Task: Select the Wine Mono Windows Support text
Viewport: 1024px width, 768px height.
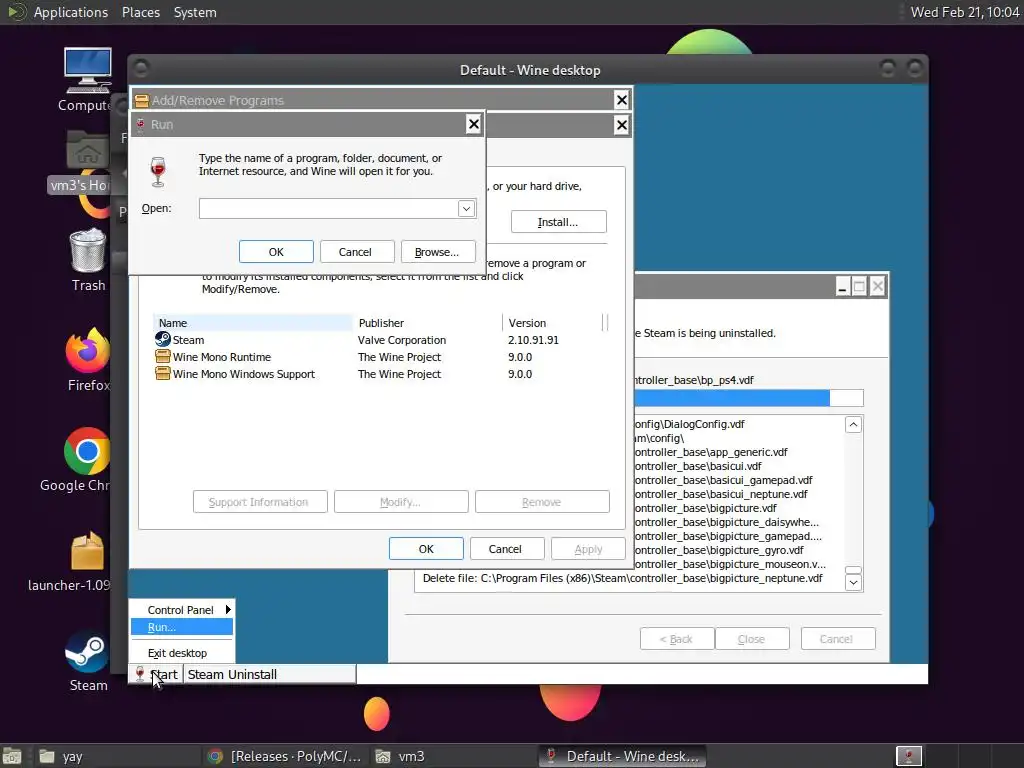Action: click(244, 374)
